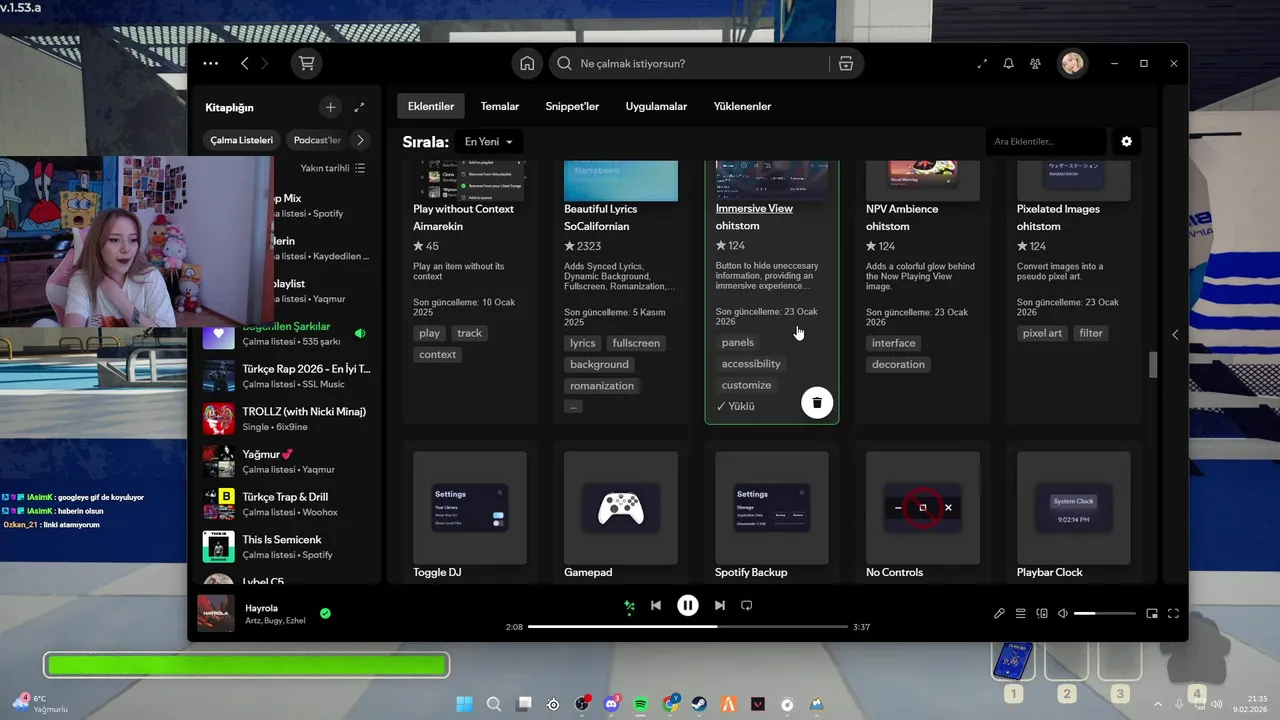Go to Home via the house icon

[527, 63]
